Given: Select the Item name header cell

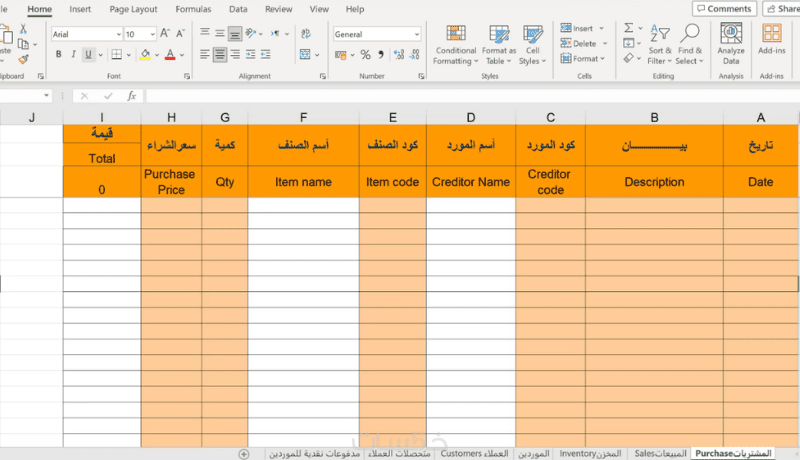Looking at the screenshot, I should coord(304,182).
